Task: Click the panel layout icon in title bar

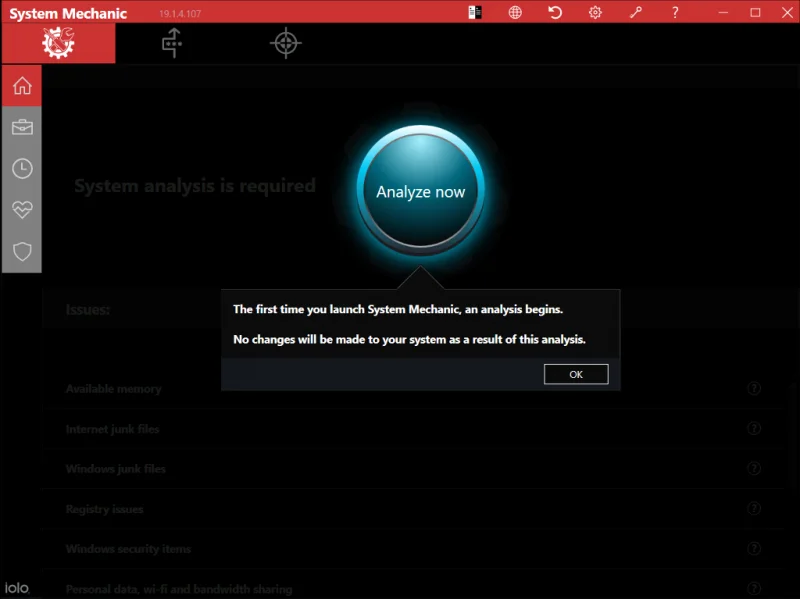Action: [x=475, y=12]
